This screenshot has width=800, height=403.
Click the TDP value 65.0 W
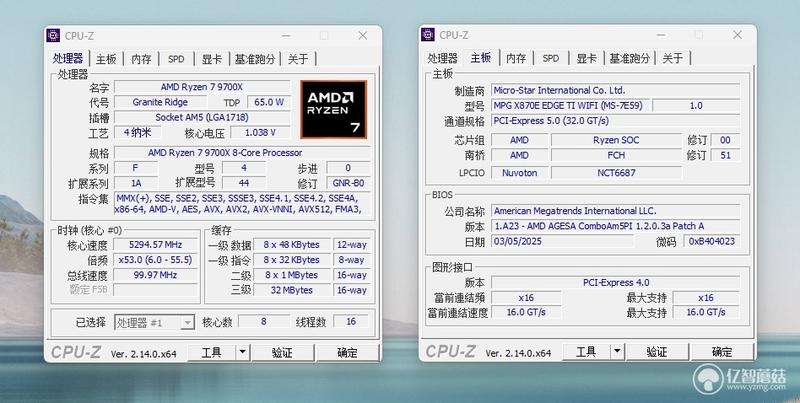click(269, 102)
